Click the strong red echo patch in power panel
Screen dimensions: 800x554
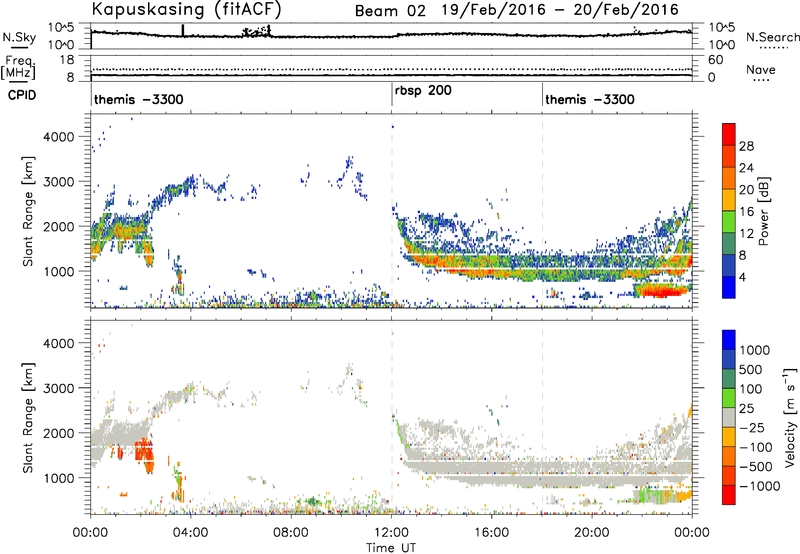click(661, 291)
